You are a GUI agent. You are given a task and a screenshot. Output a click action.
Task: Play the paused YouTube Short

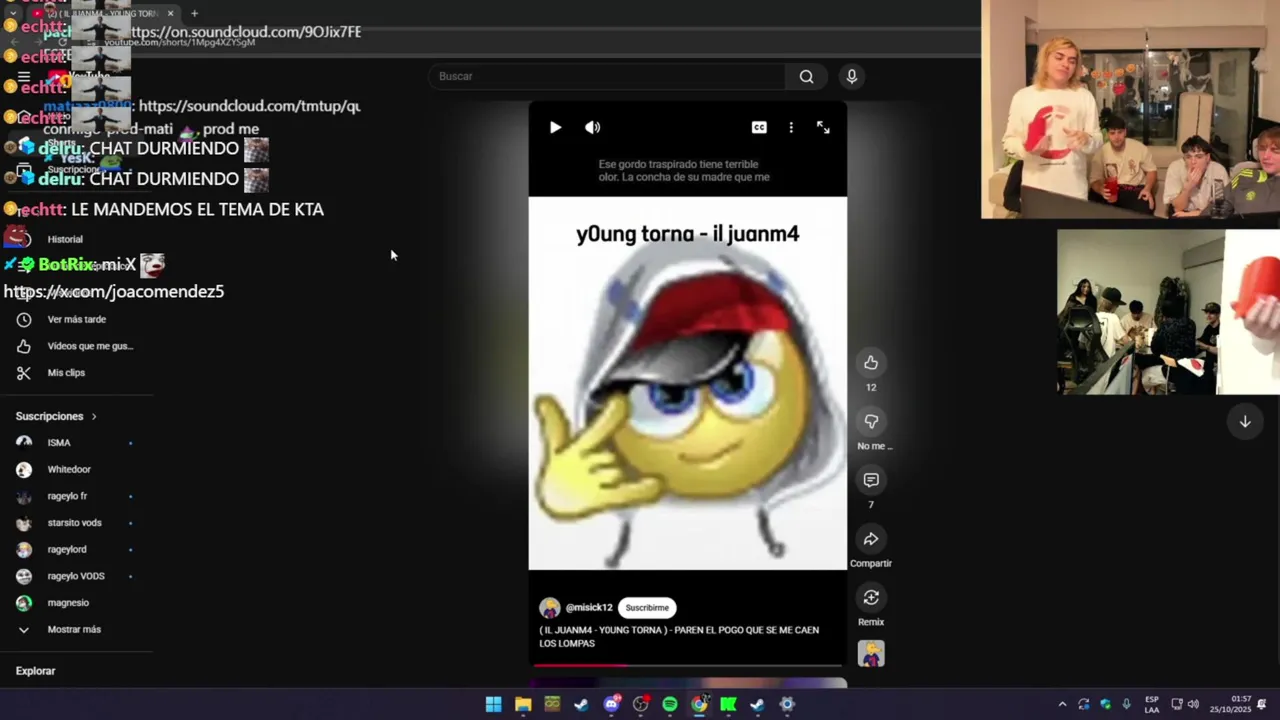pos(555,127)
